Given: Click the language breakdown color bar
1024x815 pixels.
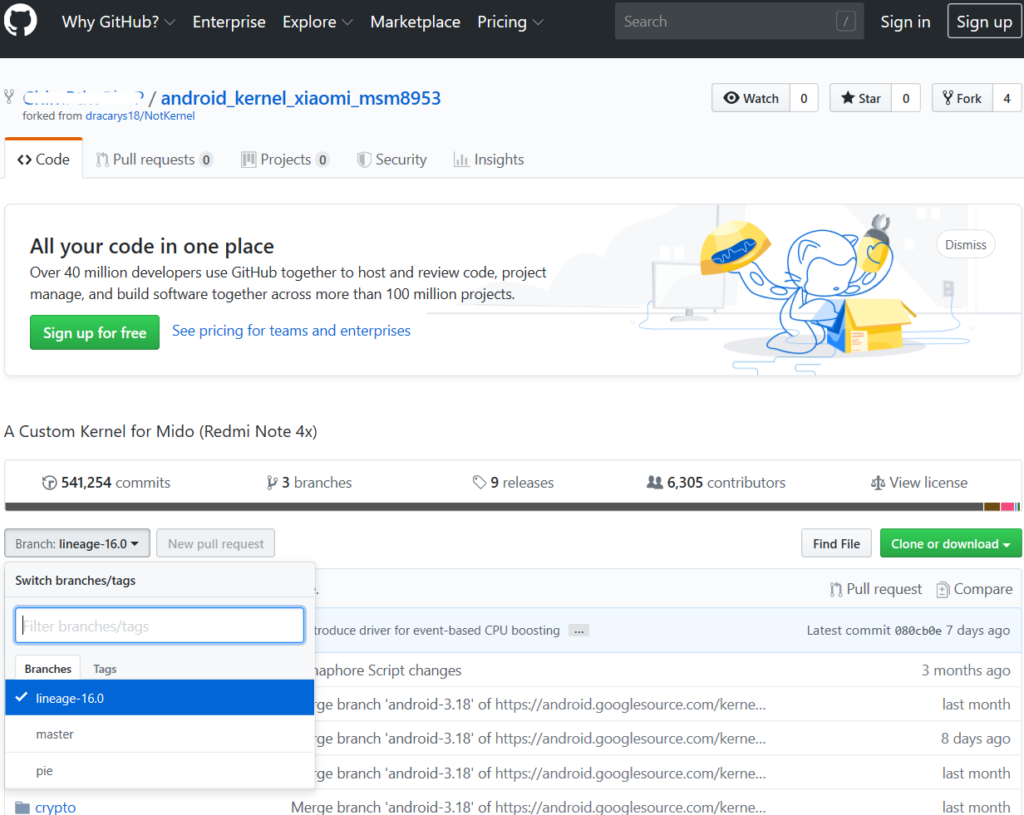Looking at the screenshot, I should point(512,507).
